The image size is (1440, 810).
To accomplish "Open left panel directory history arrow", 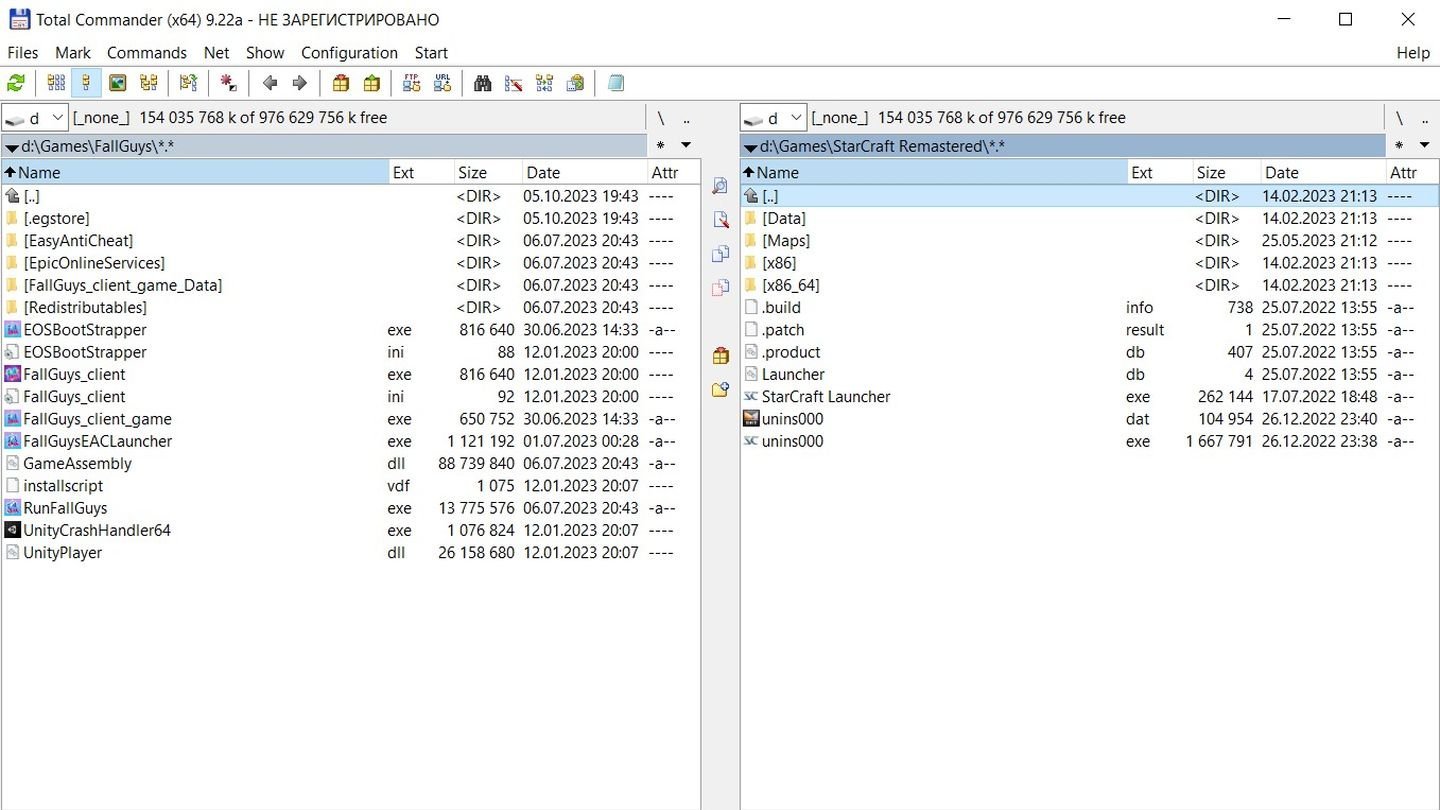I will [686, 146].
